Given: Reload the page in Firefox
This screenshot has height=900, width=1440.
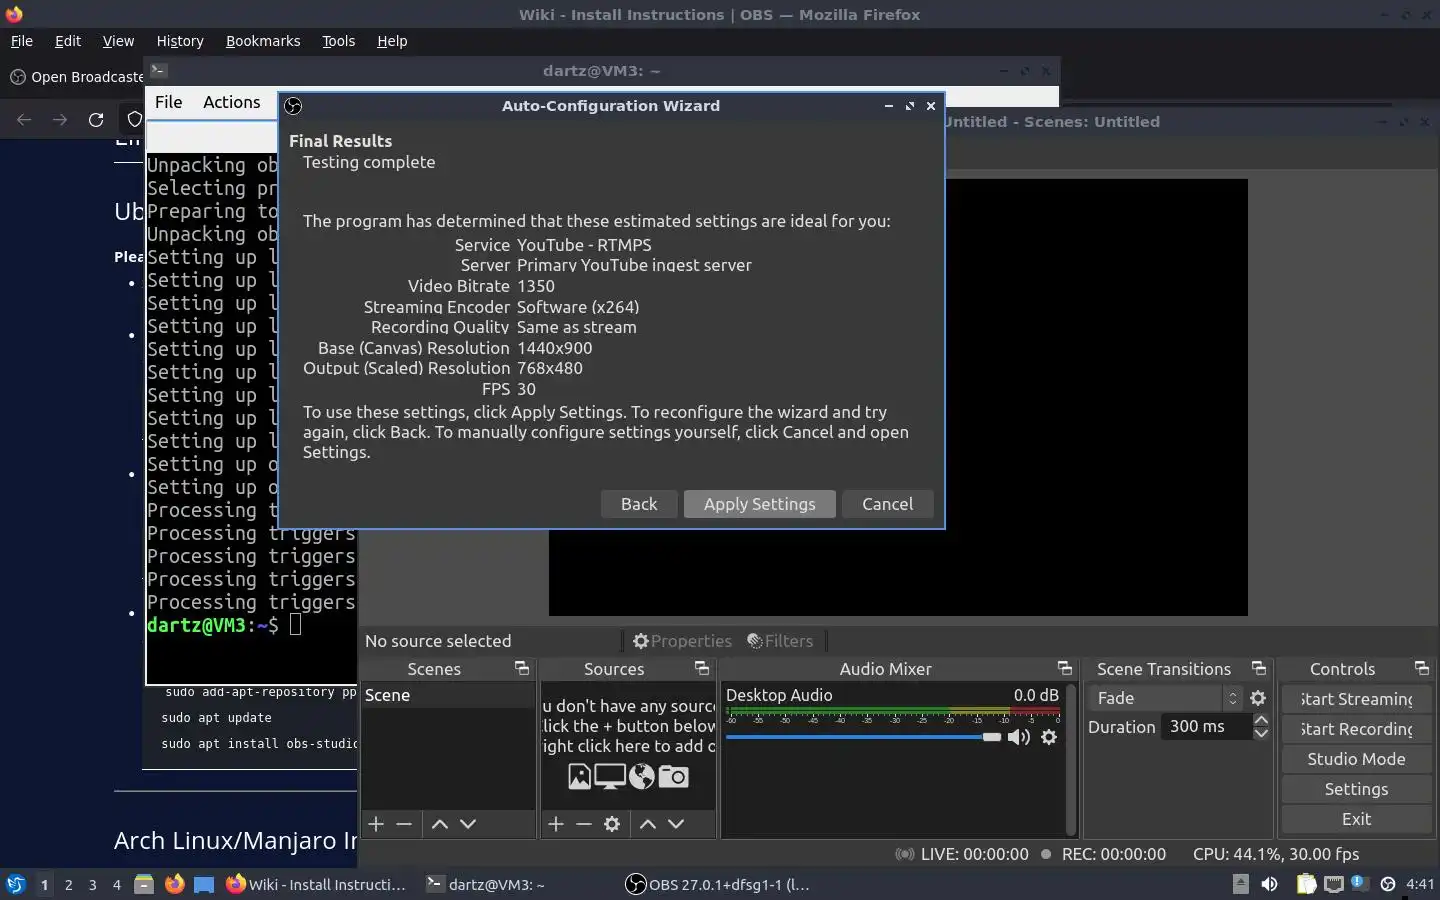Looking at the screenshot, I should click(x=96, y=120).
